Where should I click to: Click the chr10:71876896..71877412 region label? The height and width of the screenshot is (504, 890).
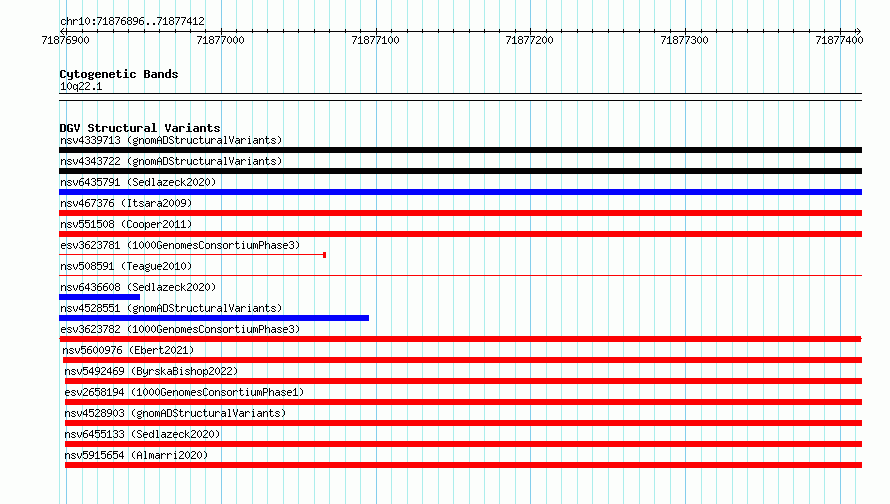coord(132,21)
